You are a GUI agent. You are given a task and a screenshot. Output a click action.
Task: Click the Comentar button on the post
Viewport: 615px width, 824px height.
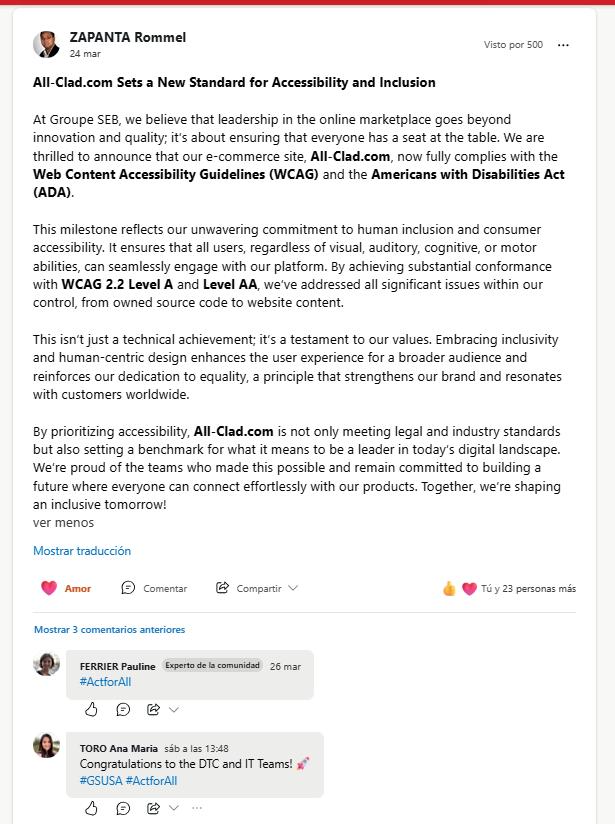click(154, 588)
